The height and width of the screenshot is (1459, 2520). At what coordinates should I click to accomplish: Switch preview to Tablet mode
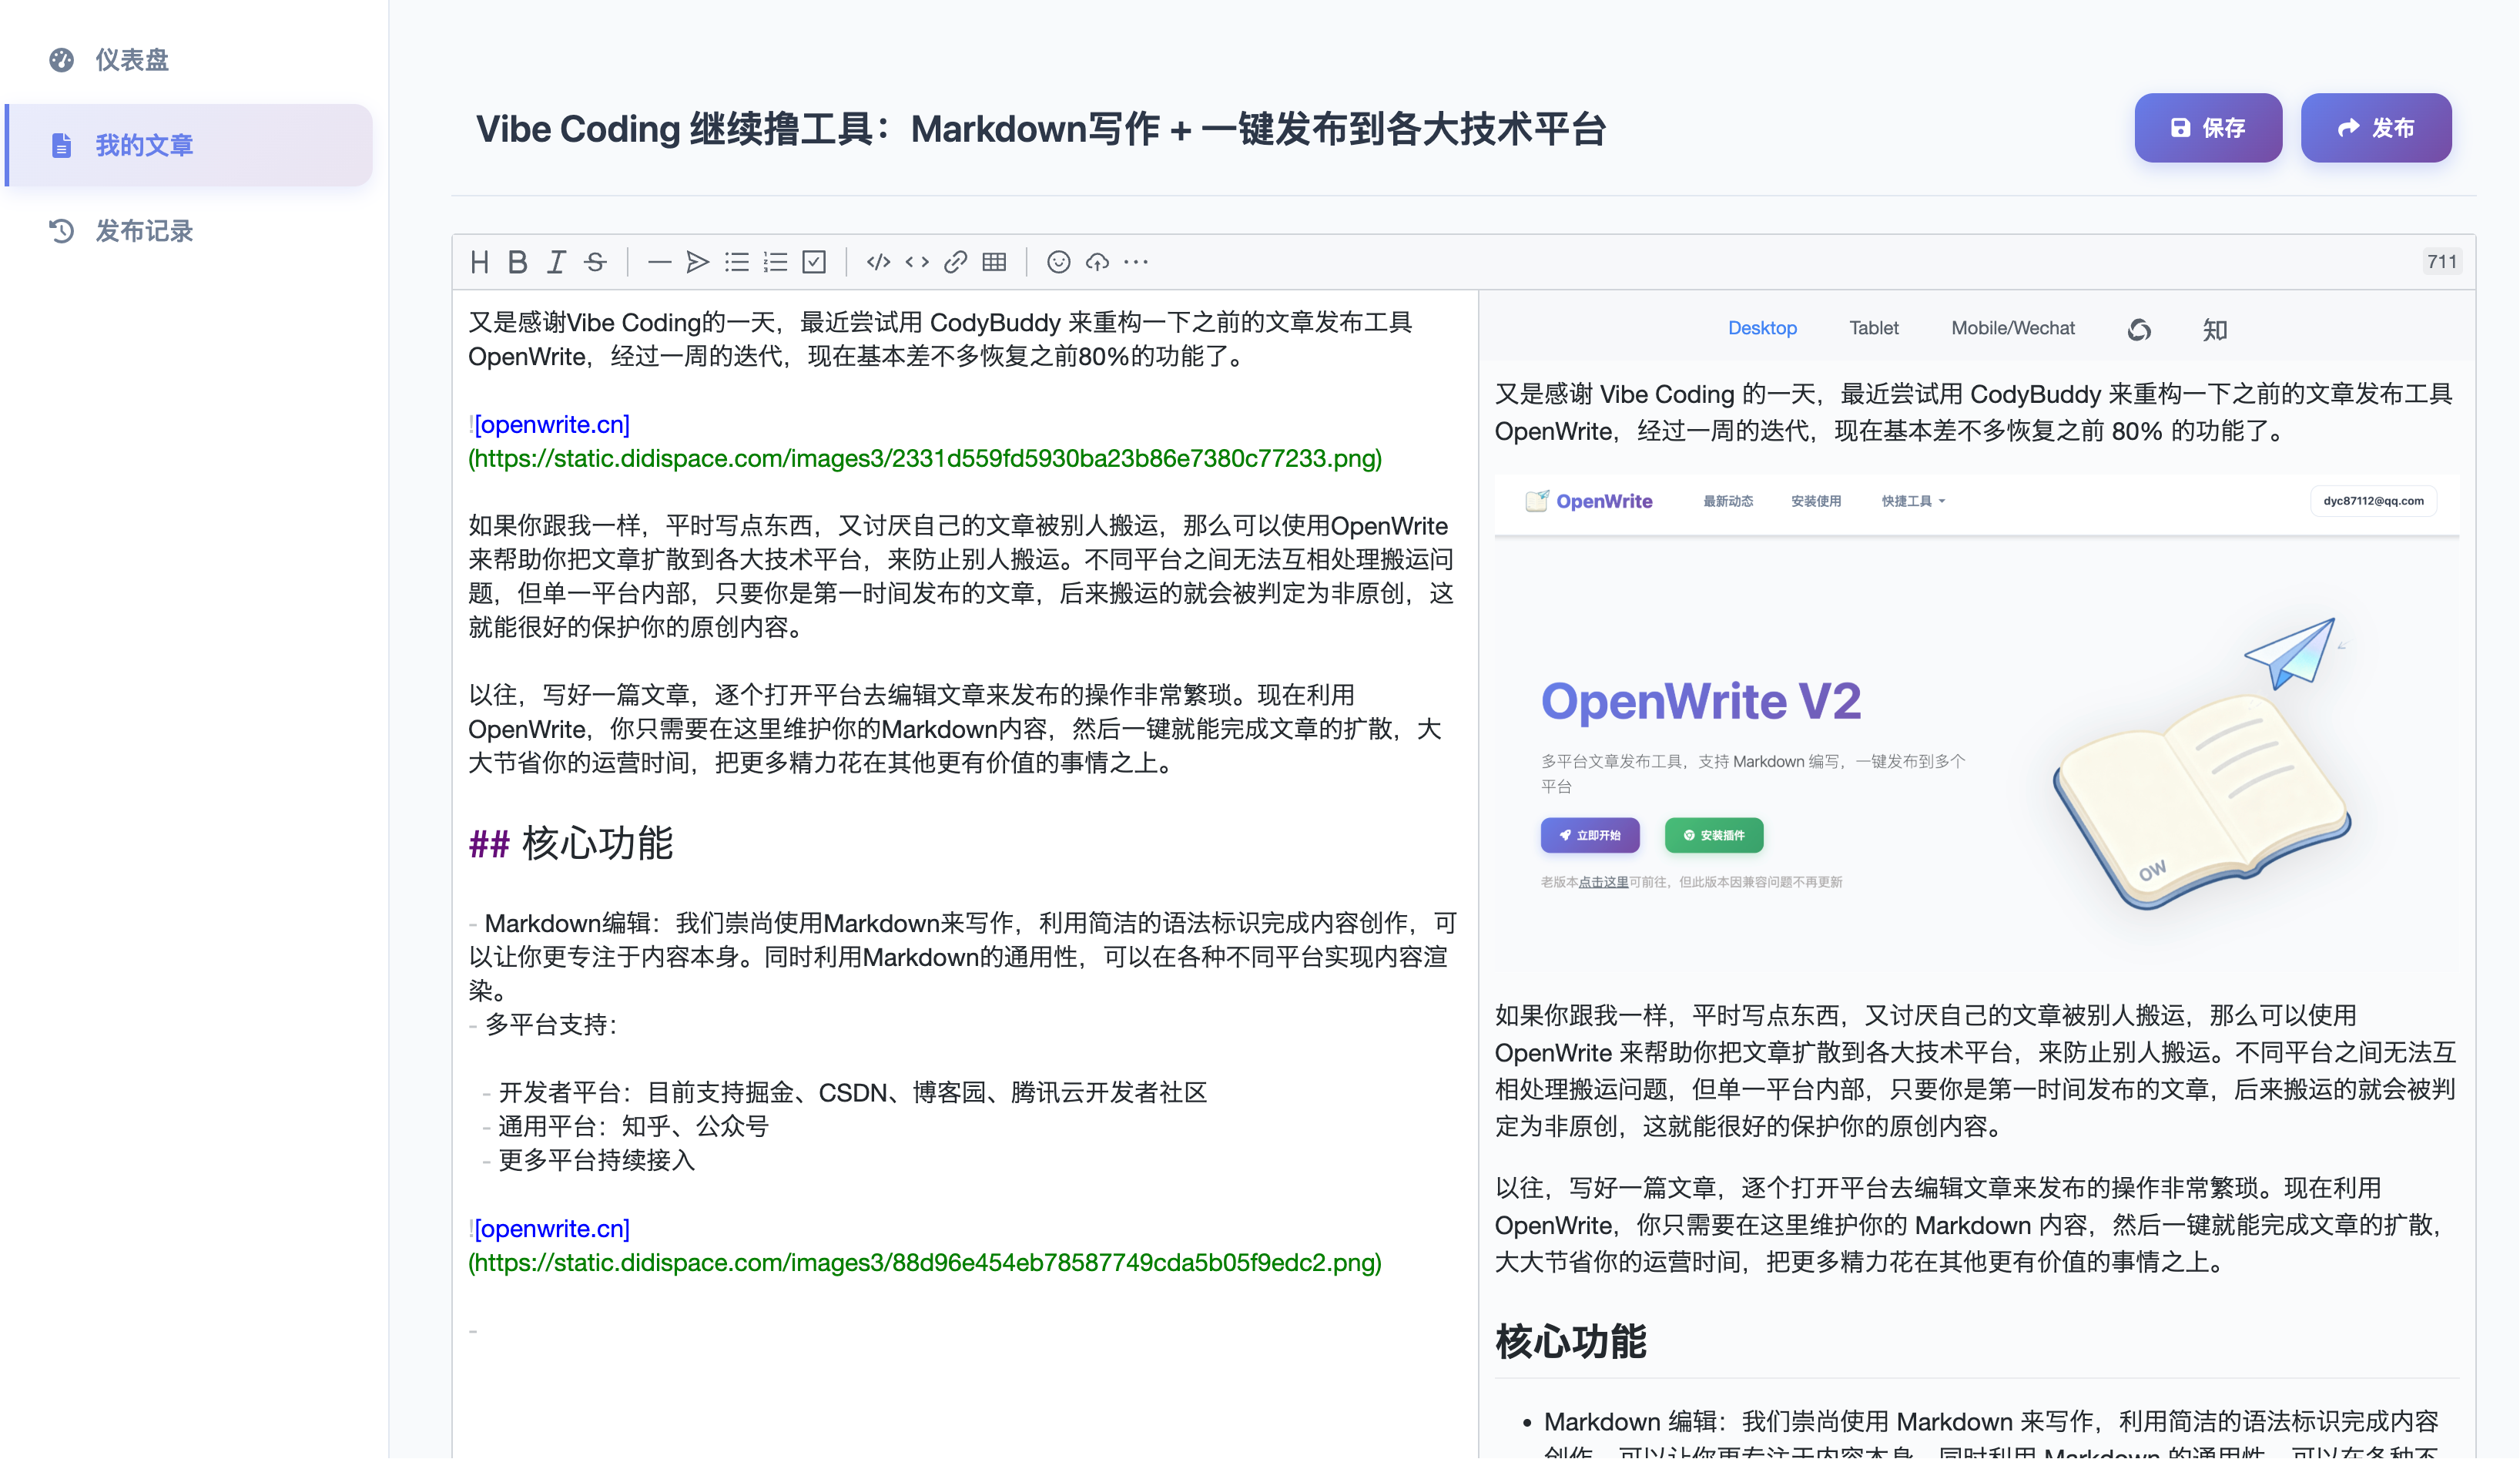1873,328
